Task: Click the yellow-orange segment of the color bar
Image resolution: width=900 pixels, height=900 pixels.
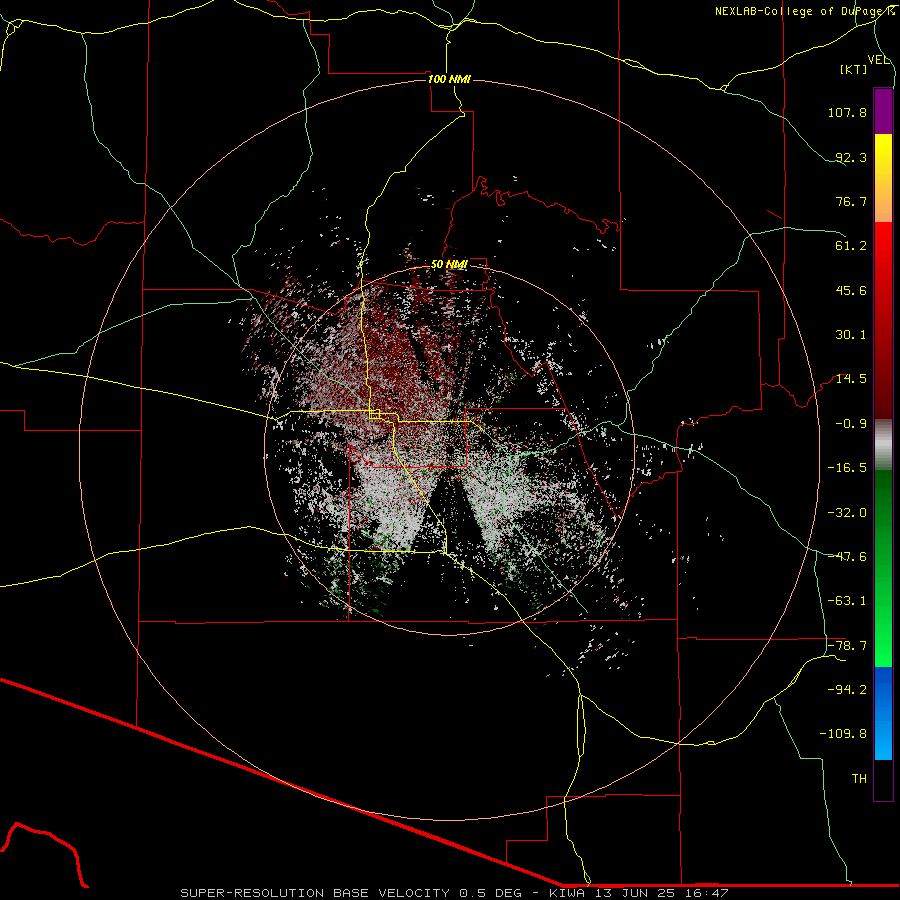Action: click(x=883, y=178)
